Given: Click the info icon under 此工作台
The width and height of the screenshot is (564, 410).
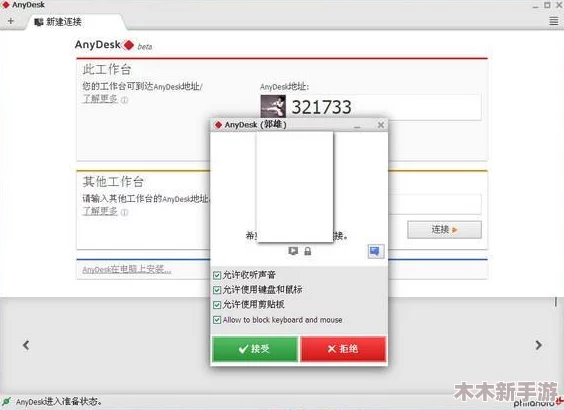Looking at the screenshot, I should 124,100.
